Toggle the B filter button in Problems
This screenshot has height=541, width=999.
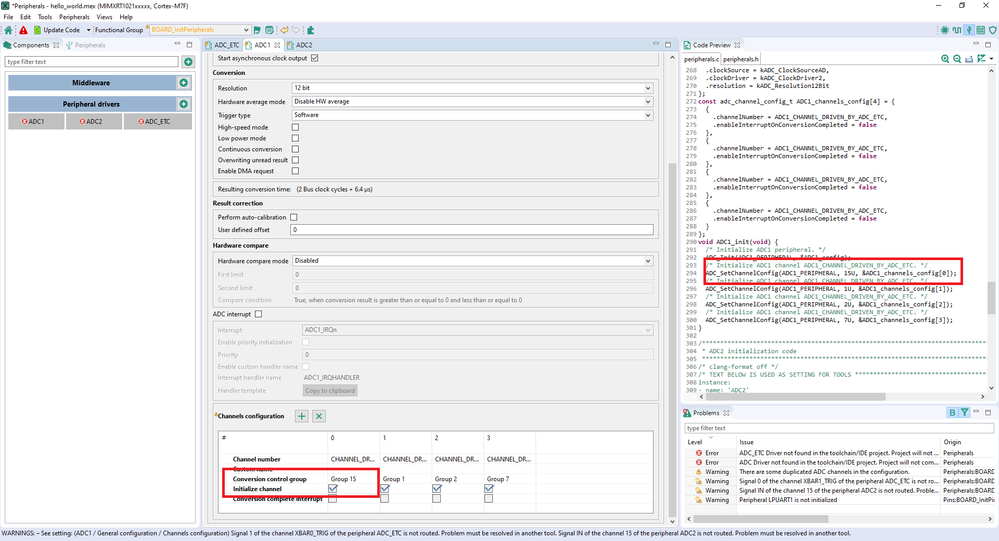click(x=952, y=413)
